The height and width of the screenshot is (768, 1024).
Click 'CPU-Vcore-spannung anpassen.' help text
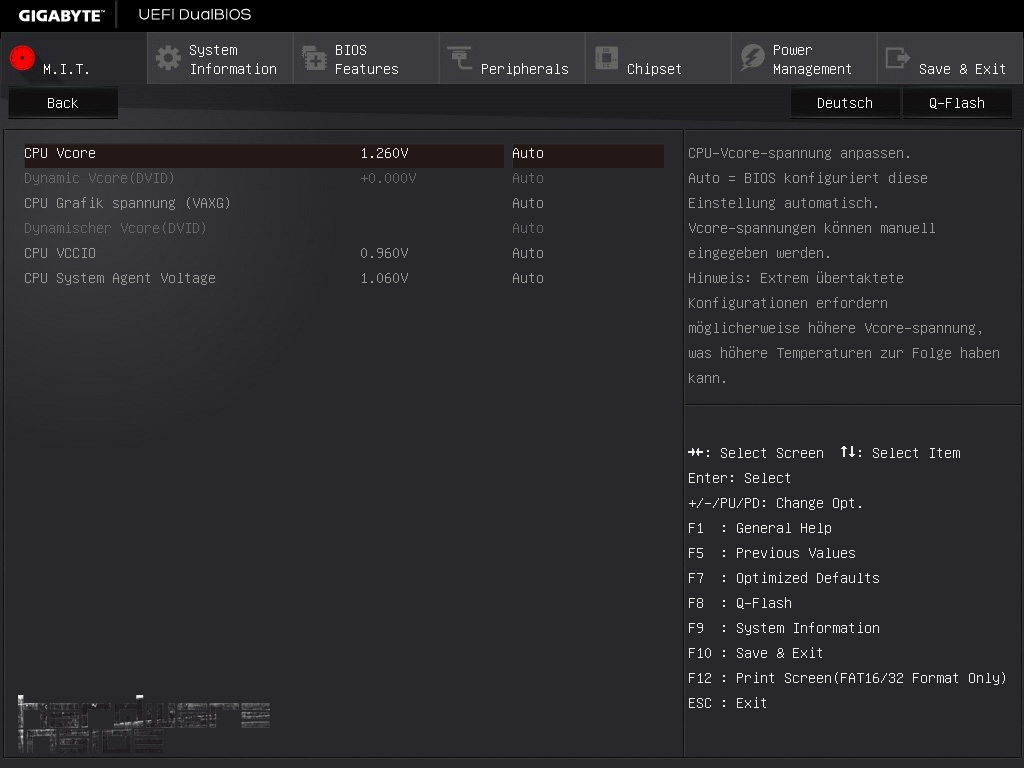(x=799, y=153)
